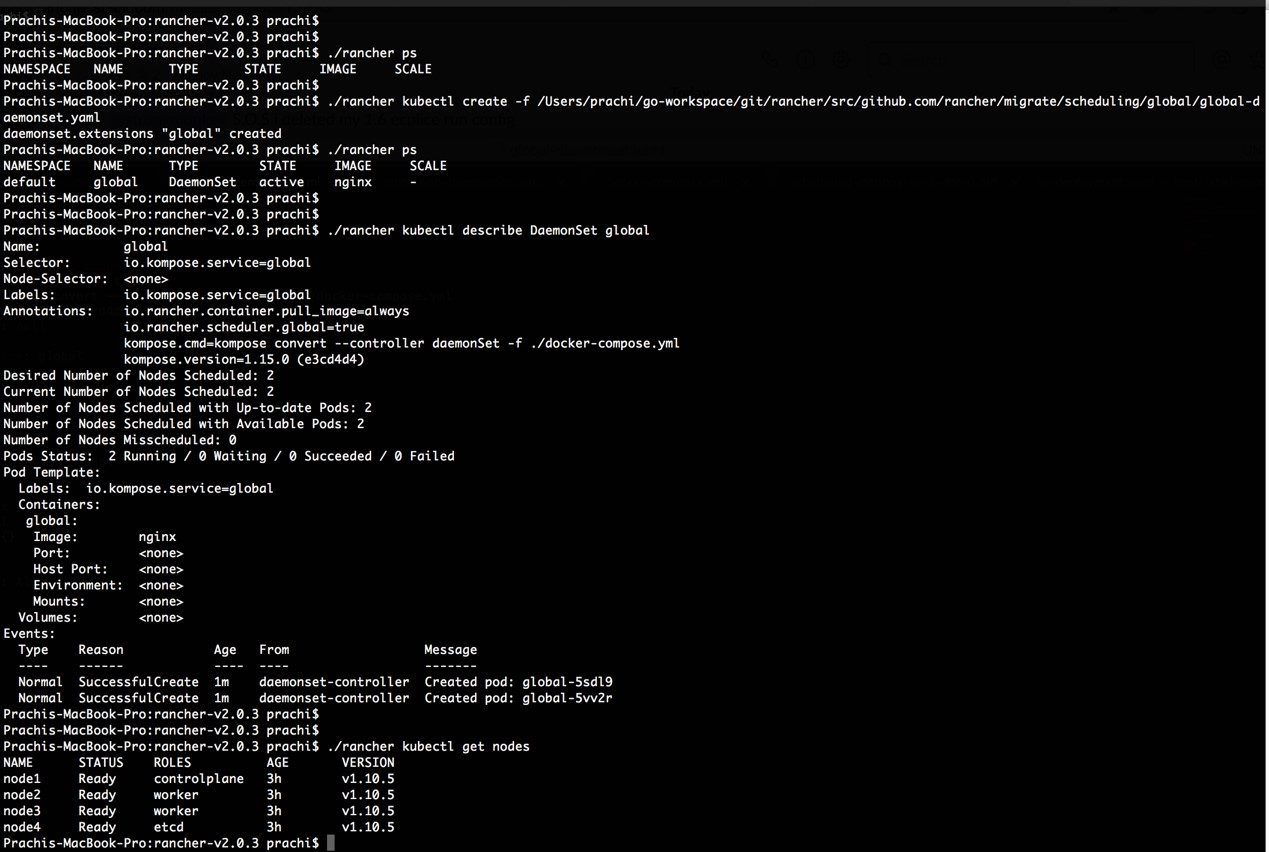This screenshot has width=1269, height=852.
Task: Click the kubectl describe DaemonSet global command
Action: click(x=488, y=230)
